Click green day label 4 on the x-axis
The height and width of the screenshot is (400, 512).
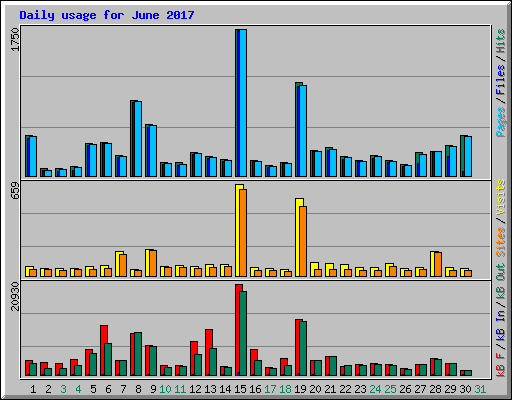78,389
